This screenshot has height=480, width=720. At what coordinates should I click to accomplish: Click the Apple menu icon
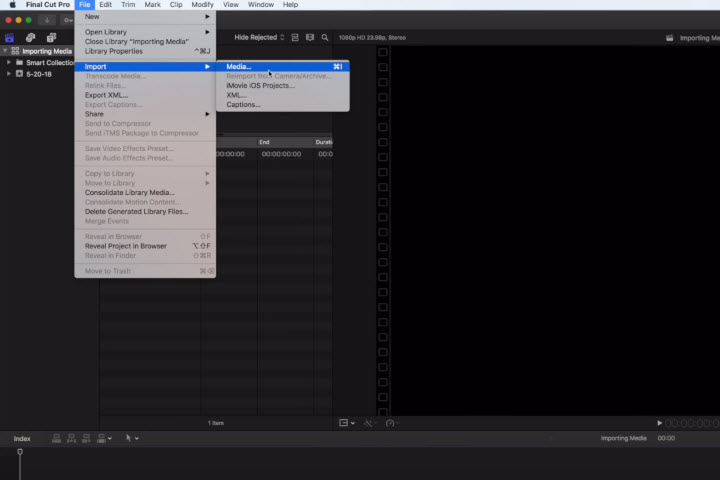pyautogui.click(x=12, y=5)
